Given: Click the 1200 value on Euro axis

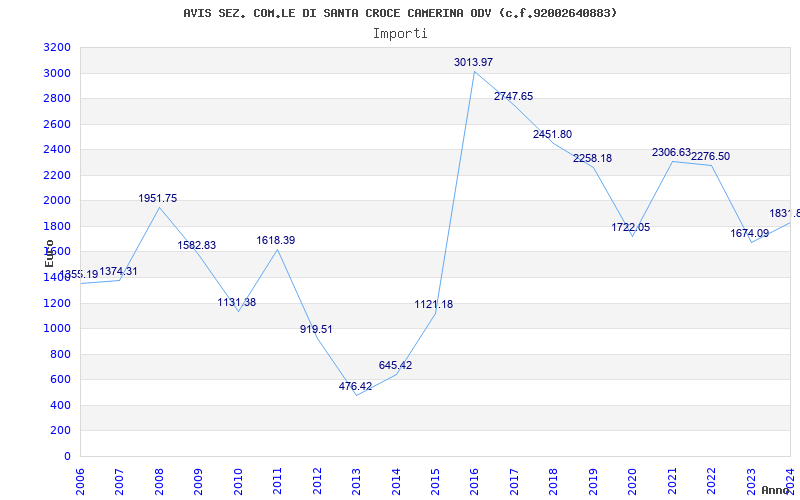Looking at the screenshot, I should tap(57, 304).
